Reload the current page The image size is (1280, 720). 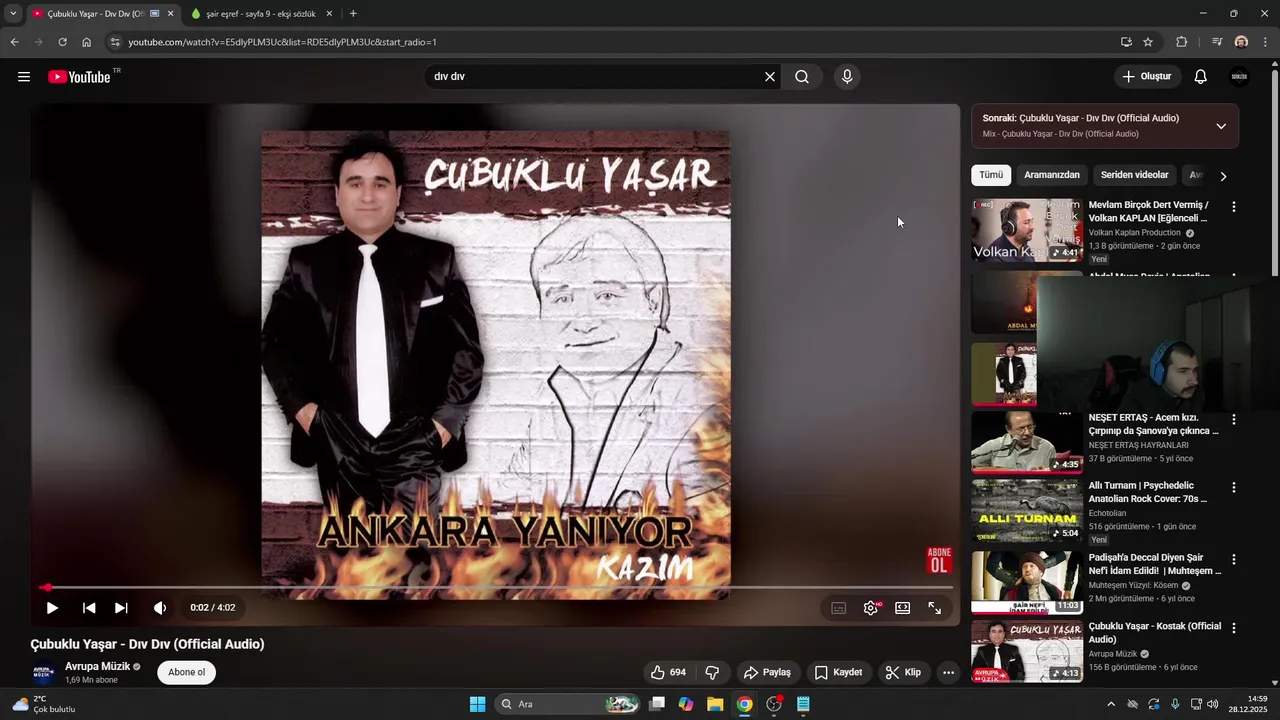[62, 42]
